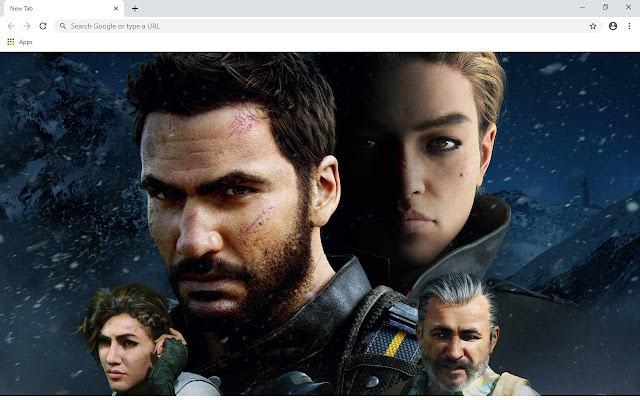Open the user profile avatar menu
The height and width of the screenshot is (400, 640).
pyautogui.click(x=613, y=26)
